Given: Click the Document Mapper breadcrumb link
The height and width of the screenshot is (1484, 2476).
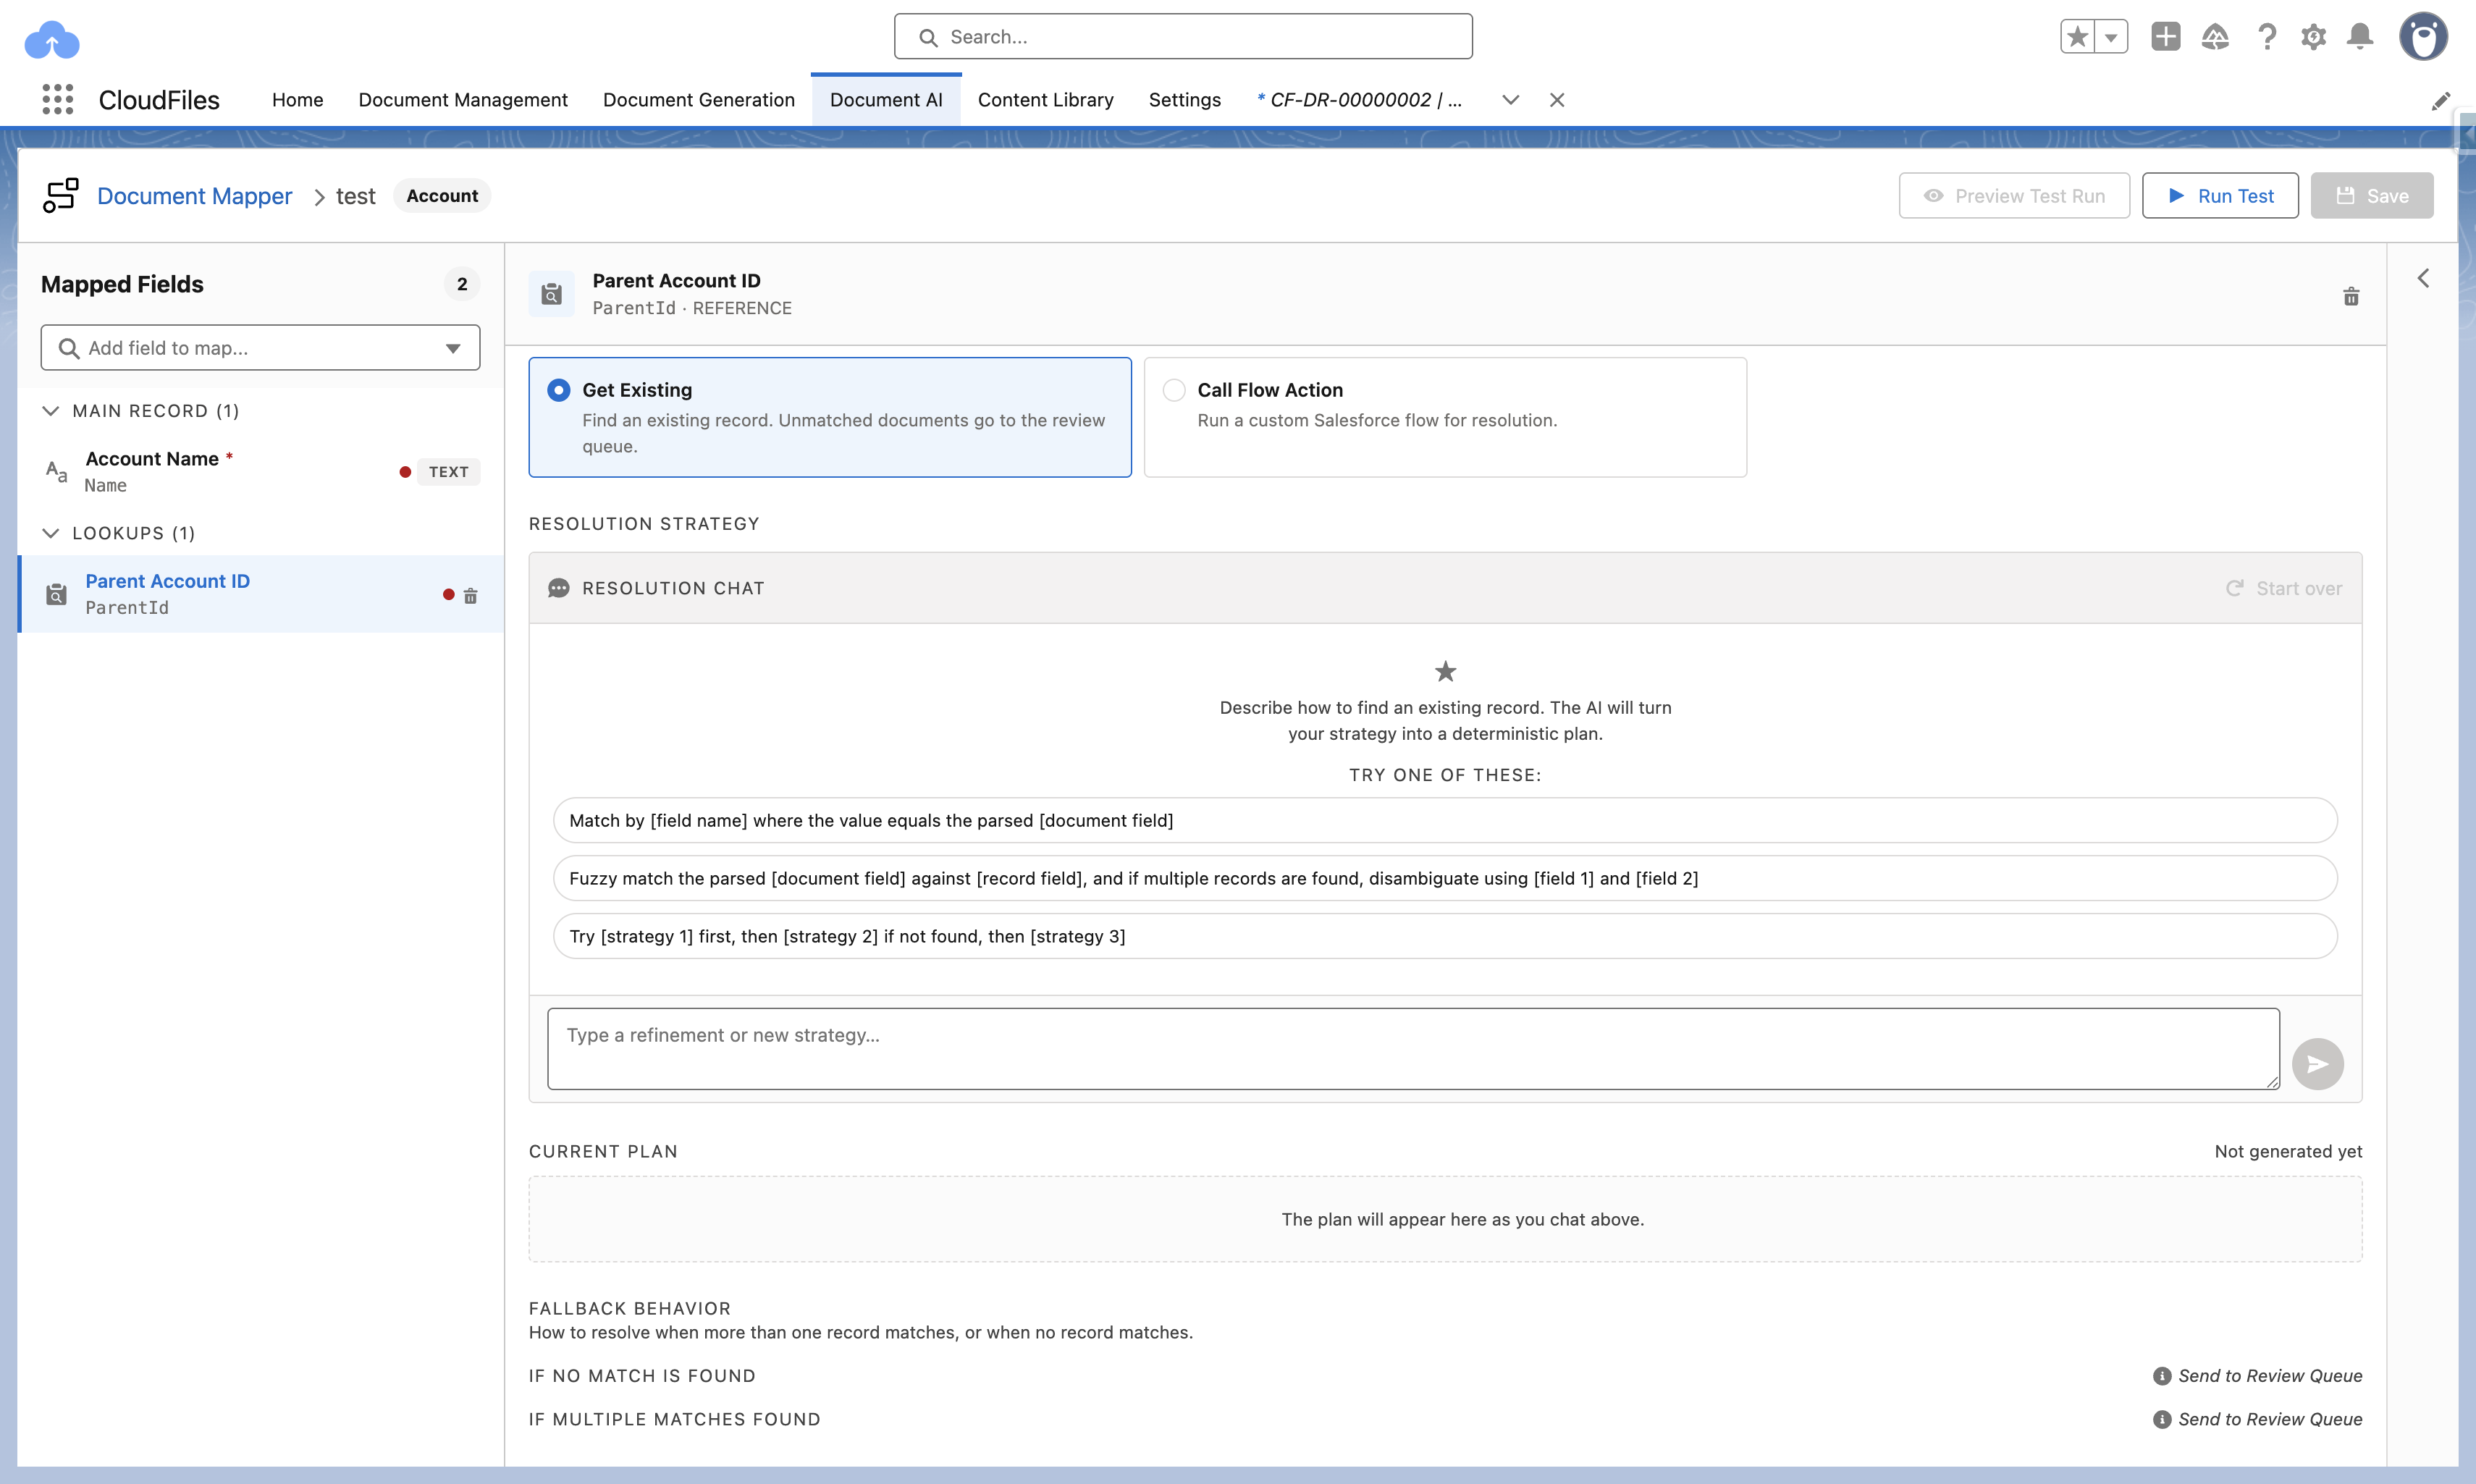Looking at the screenshot, I should coord(195,196).
